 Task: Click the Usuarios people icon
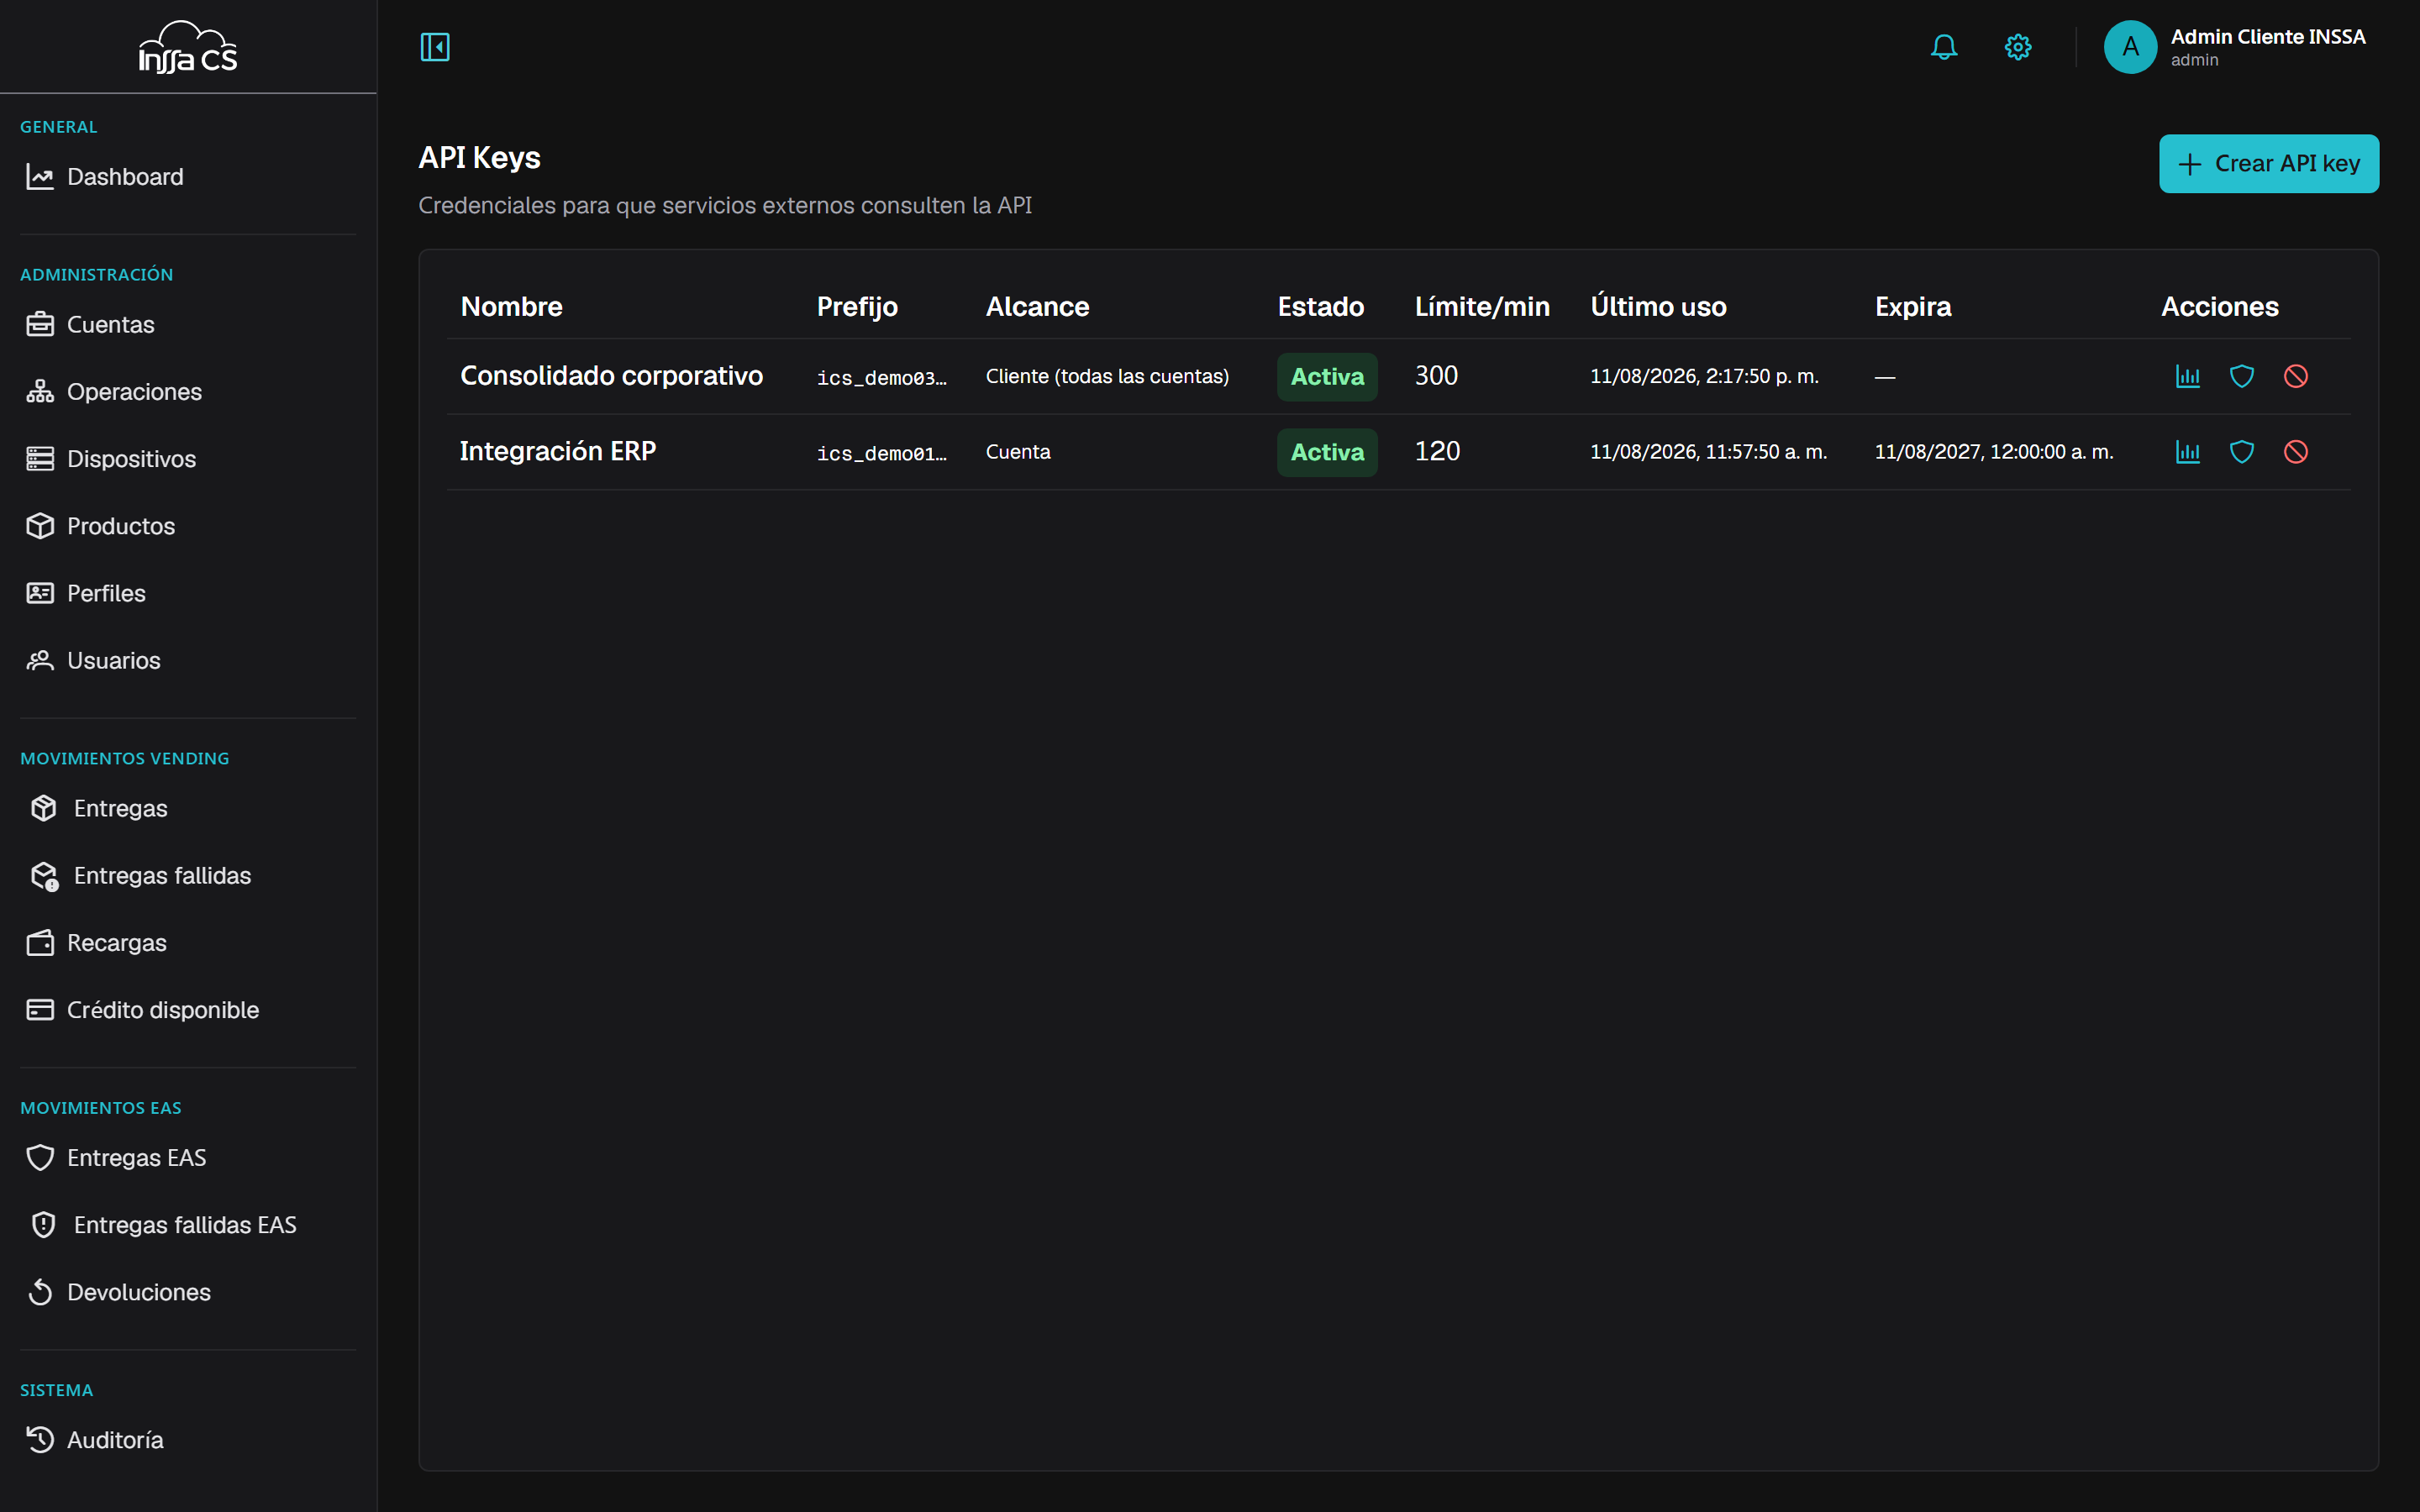click(40, 660)
